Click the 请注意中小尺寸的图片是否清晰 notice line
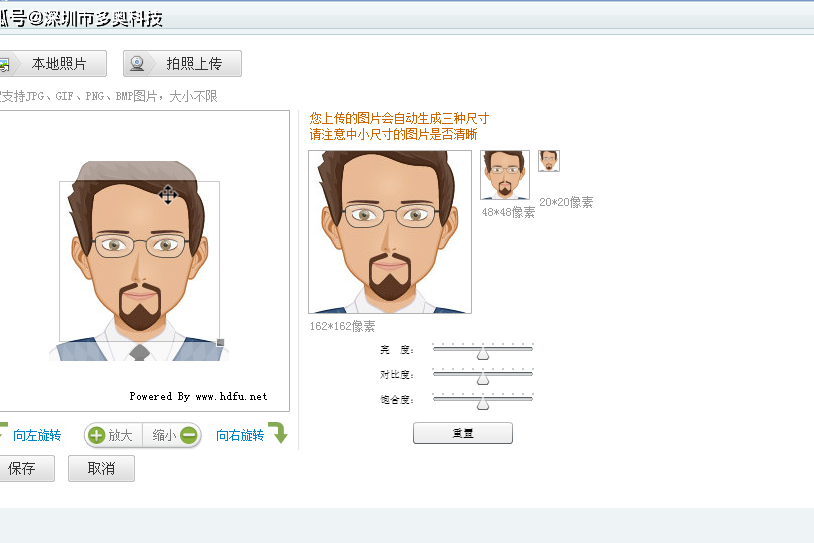 click(393, 134)
